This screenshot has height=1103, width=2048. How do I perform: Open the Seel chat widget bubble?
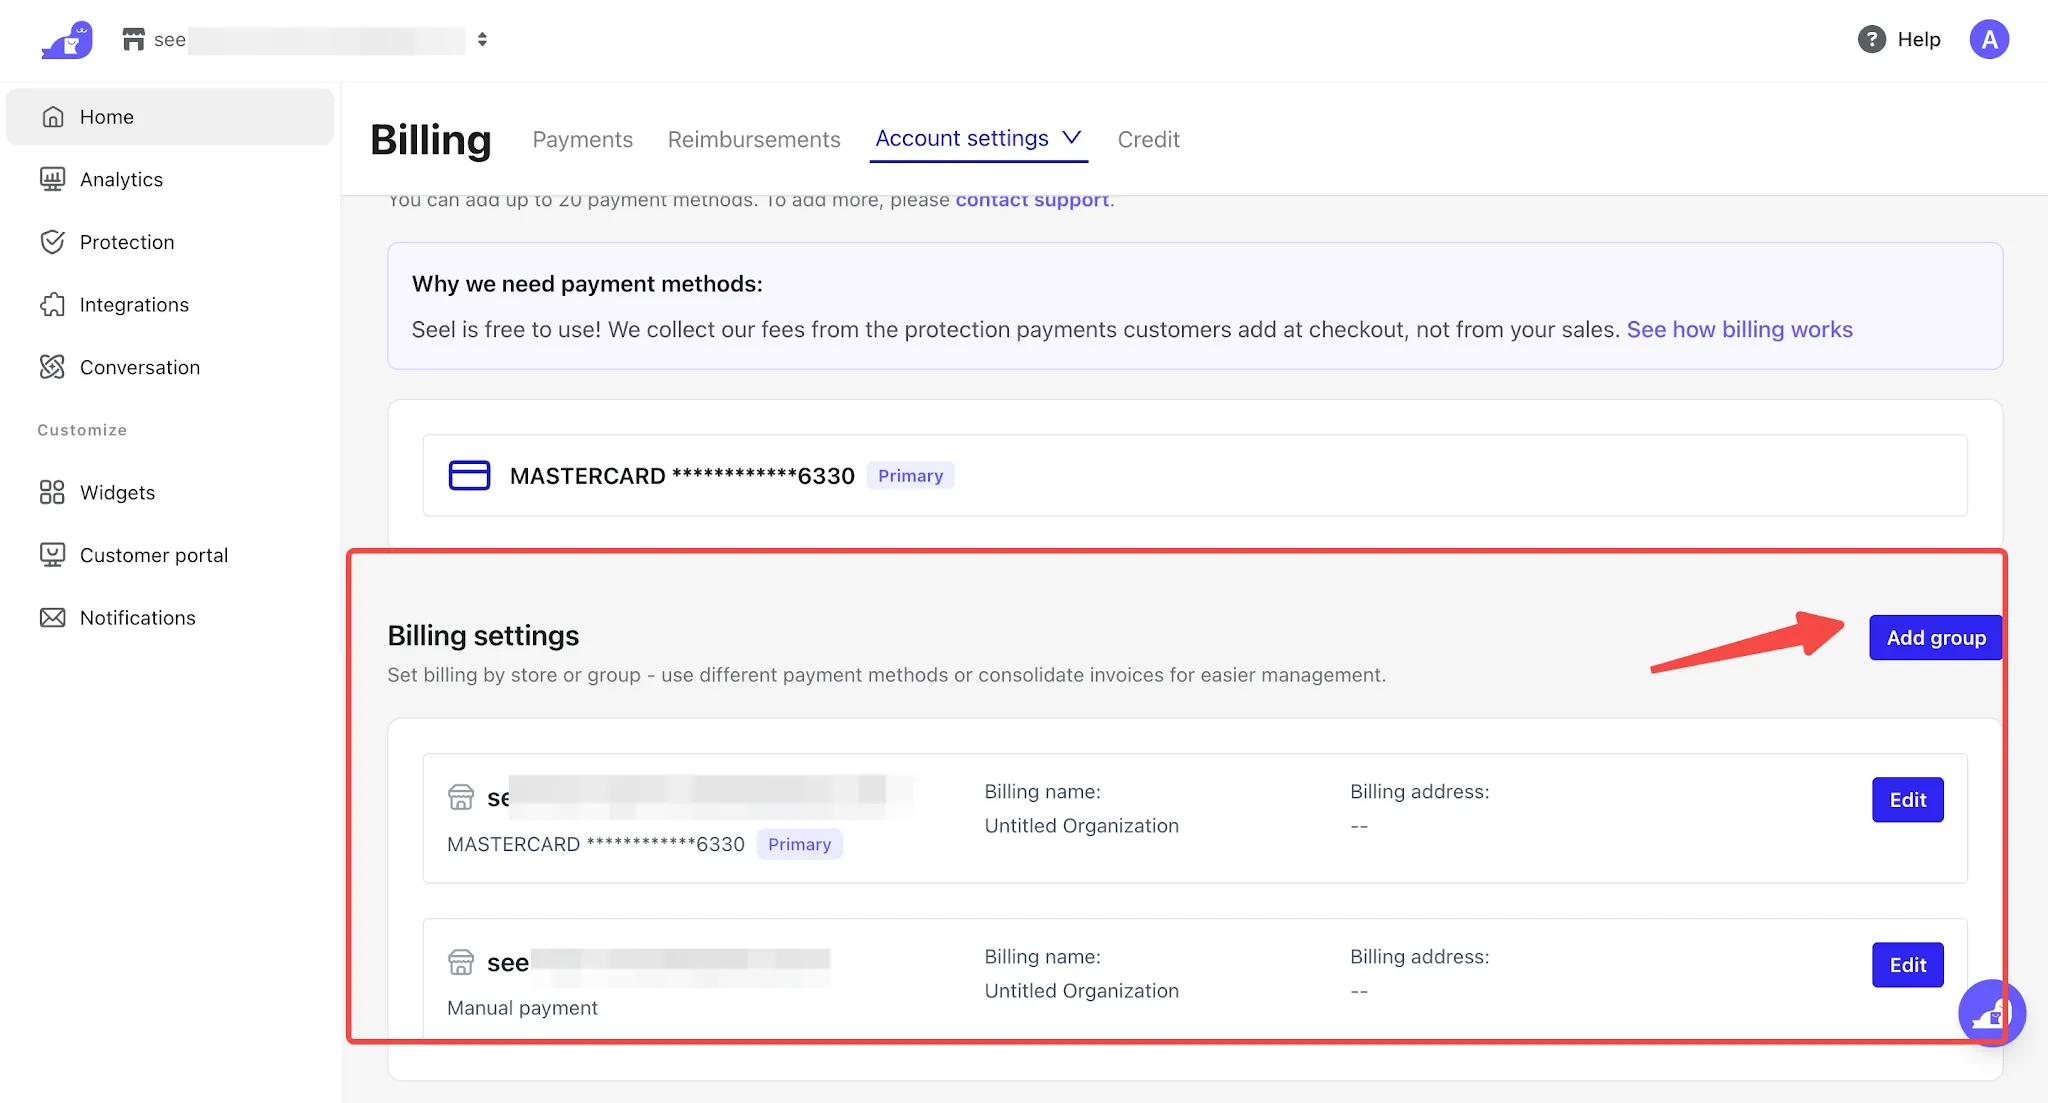[1992, 1013]
